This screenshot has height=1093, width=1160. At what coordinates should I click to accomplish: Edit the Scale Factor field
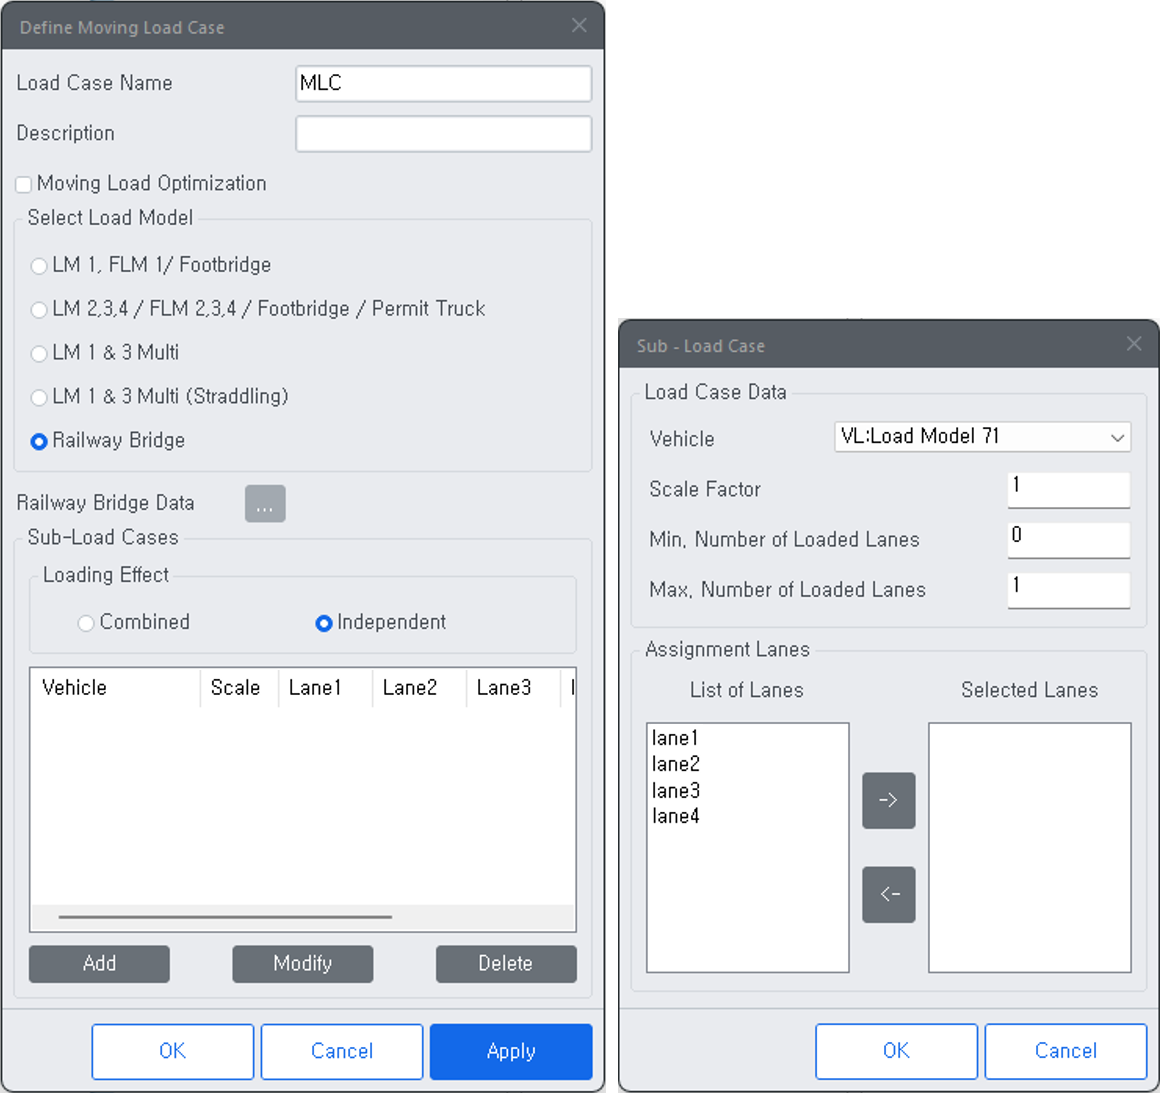[x=1068, y=490]
